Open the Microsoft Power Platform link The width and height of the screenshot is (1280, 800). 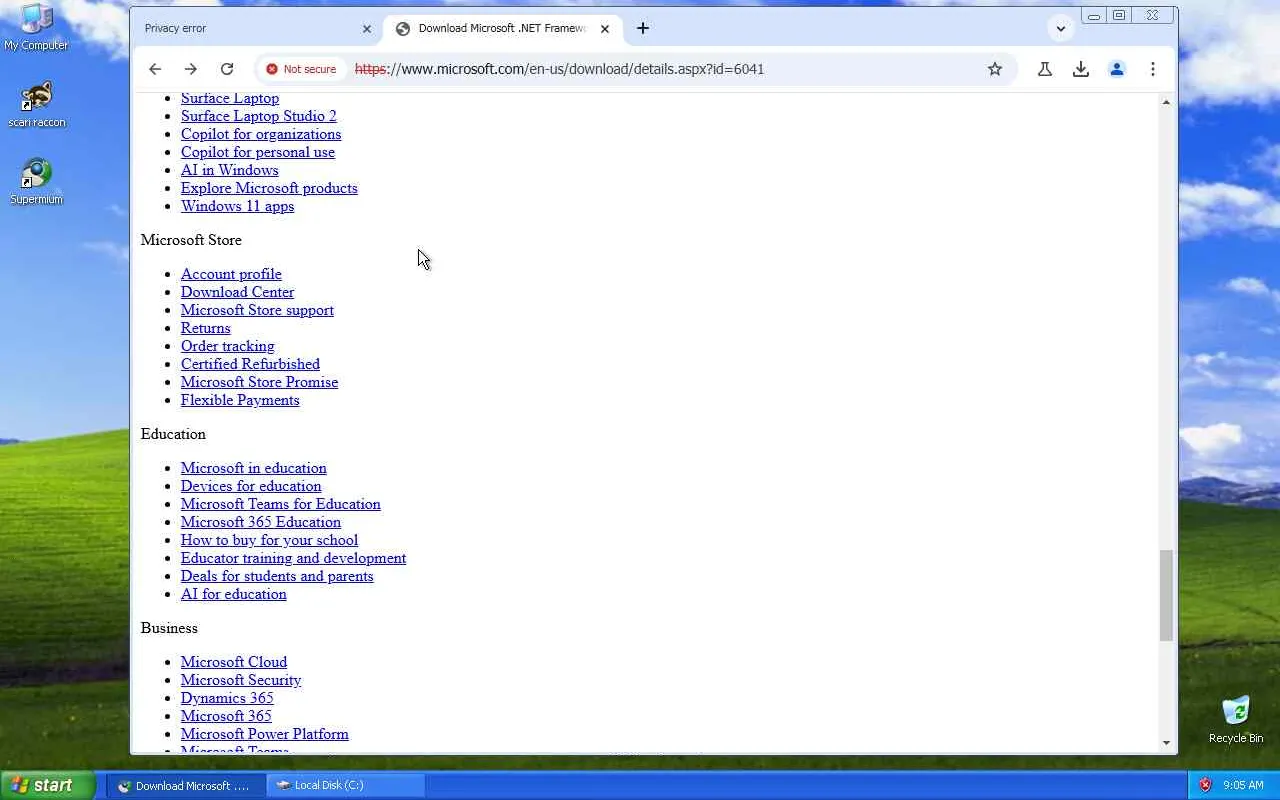point(265,734)
